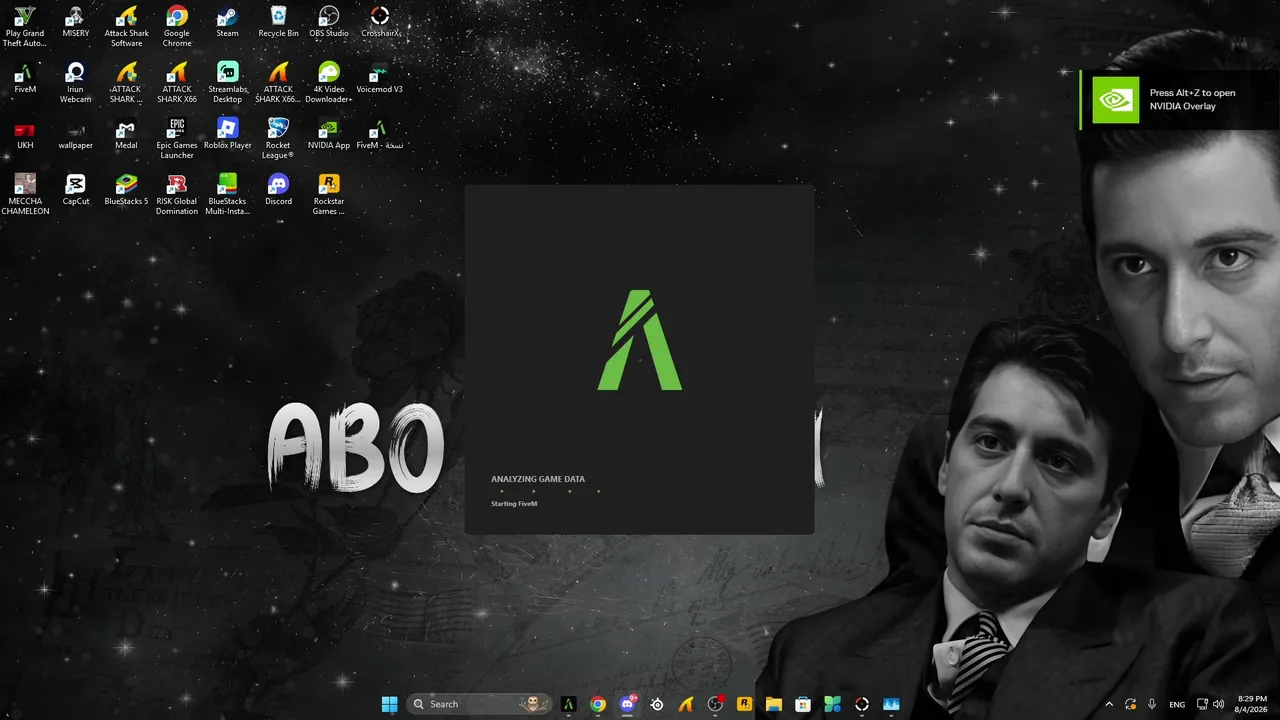Screen dimensions: 1280x720
Task: Launch Attack Shark Software from the desktop
Action: tap(126, 27)
